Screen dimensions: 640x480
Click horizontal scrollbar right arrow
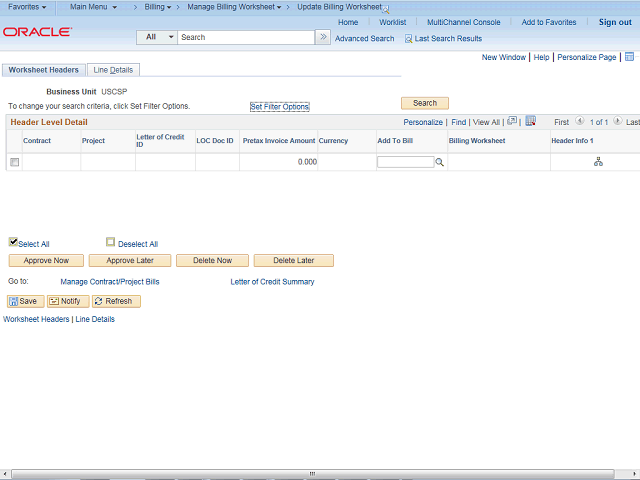(633, 474)
